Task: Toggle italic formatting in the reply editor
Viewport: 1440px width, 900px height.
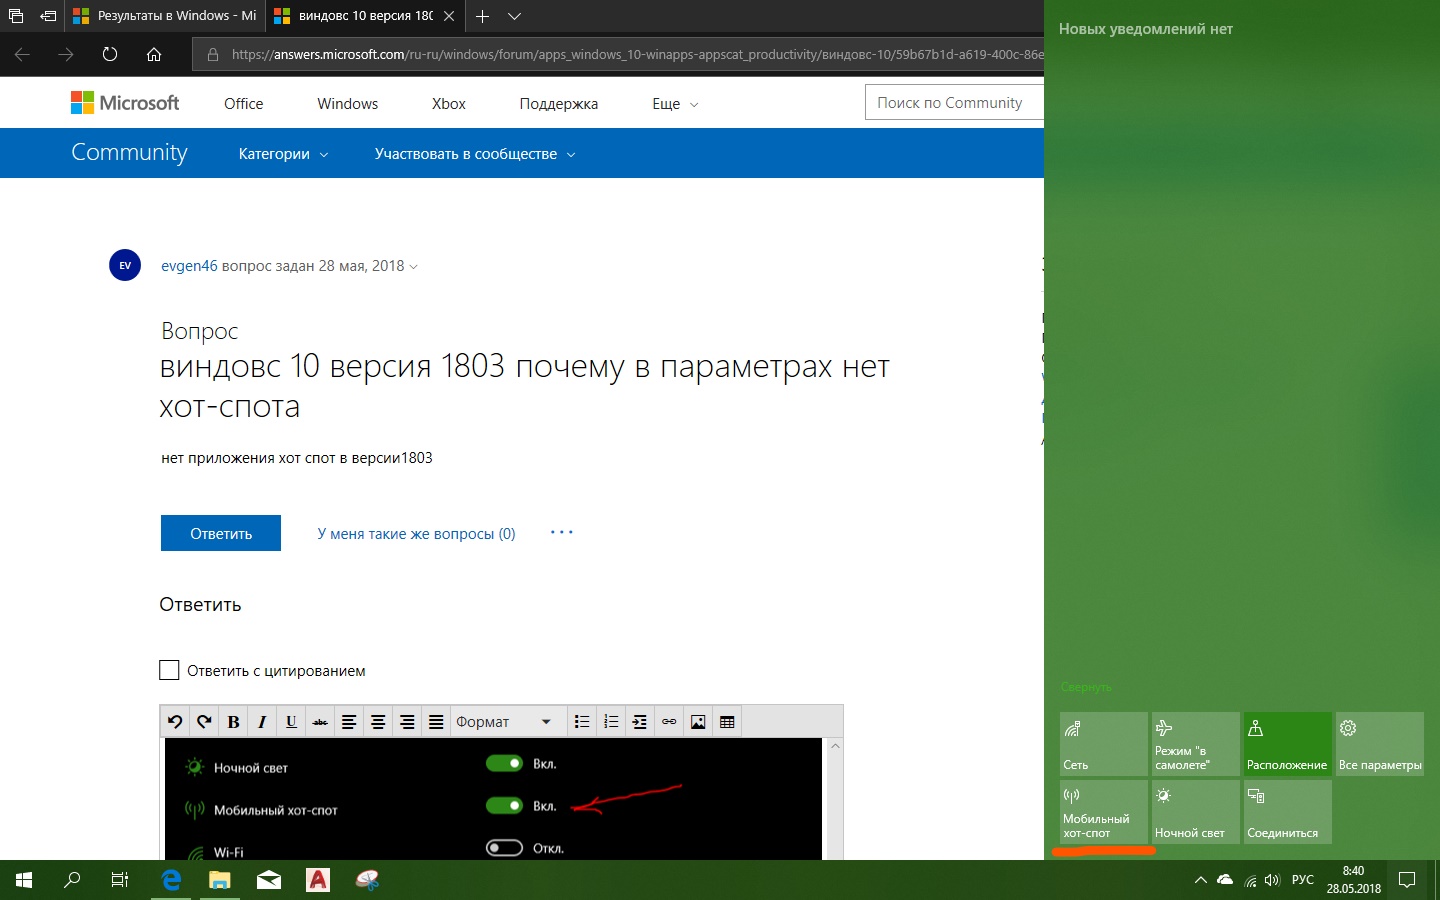Action: pyautogui.click(x=262, y=722)
